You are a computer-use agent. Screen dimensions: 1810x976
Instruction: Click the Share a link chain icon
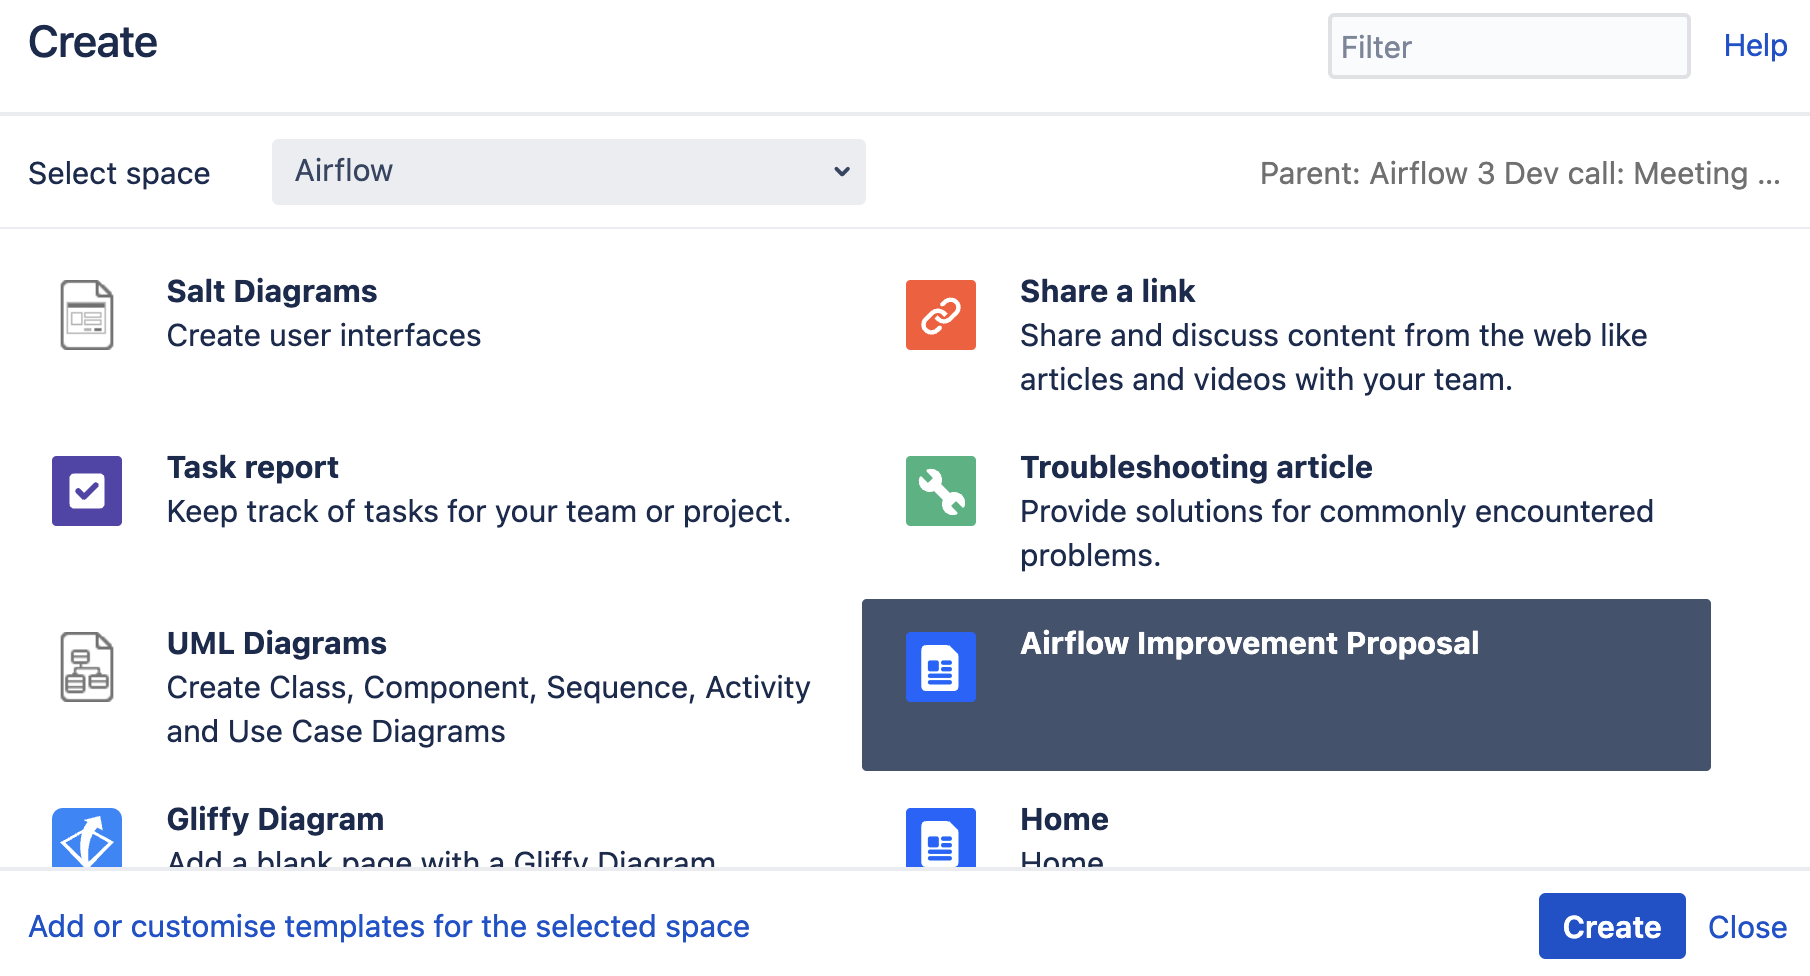pyautogui.click(x=940, y=315)
